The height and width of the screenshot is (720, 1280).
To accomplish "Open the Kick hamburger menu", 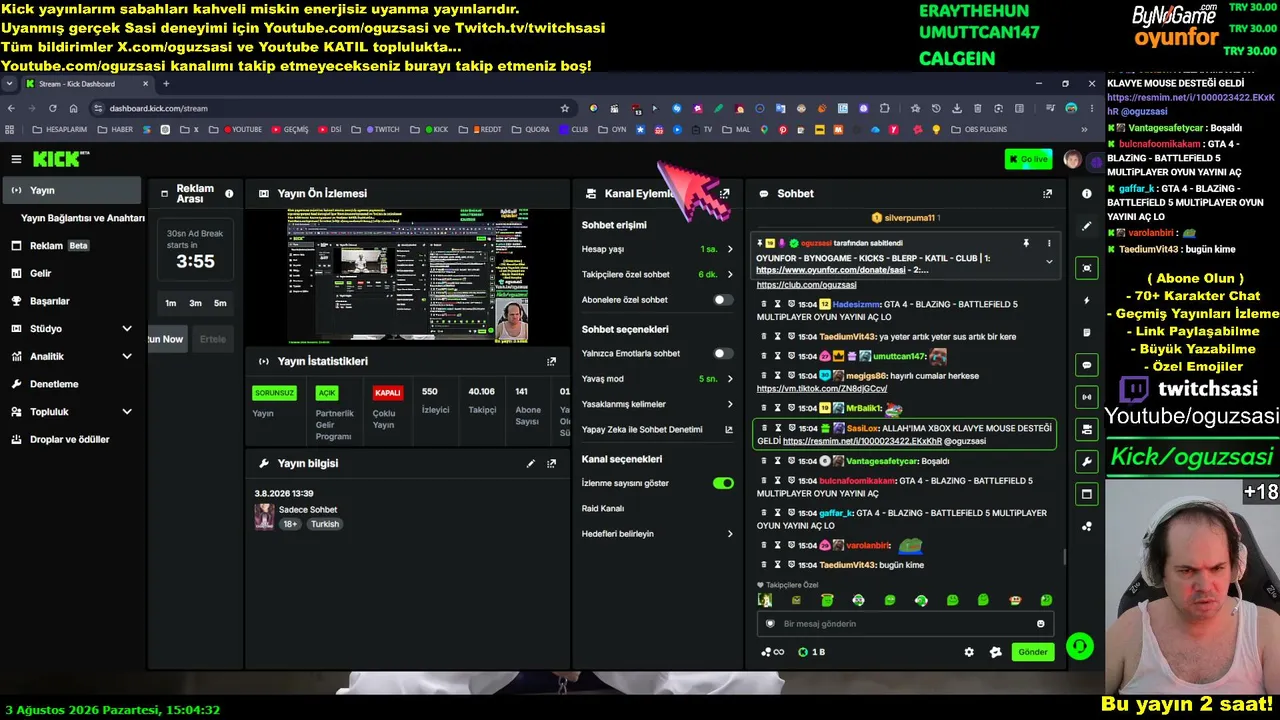I will click(x=16, y=159).
